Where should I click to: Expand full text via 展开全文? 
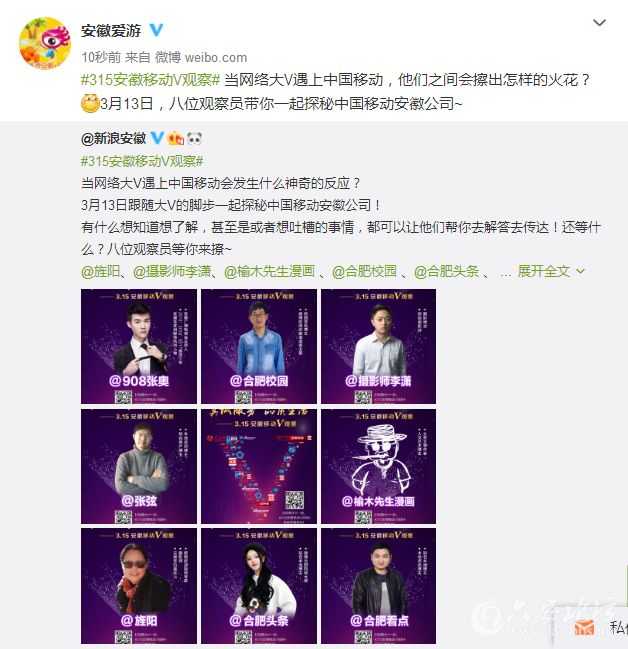pyautogui.click(x=543, y=272)
